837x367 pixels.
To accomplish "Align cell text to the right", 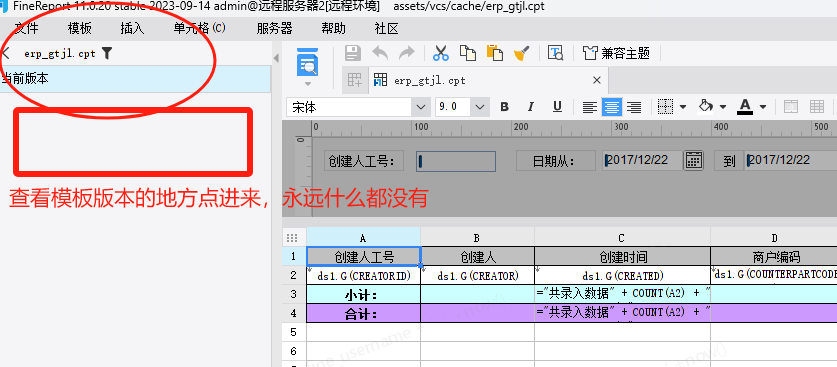I will tap(634, 107).
